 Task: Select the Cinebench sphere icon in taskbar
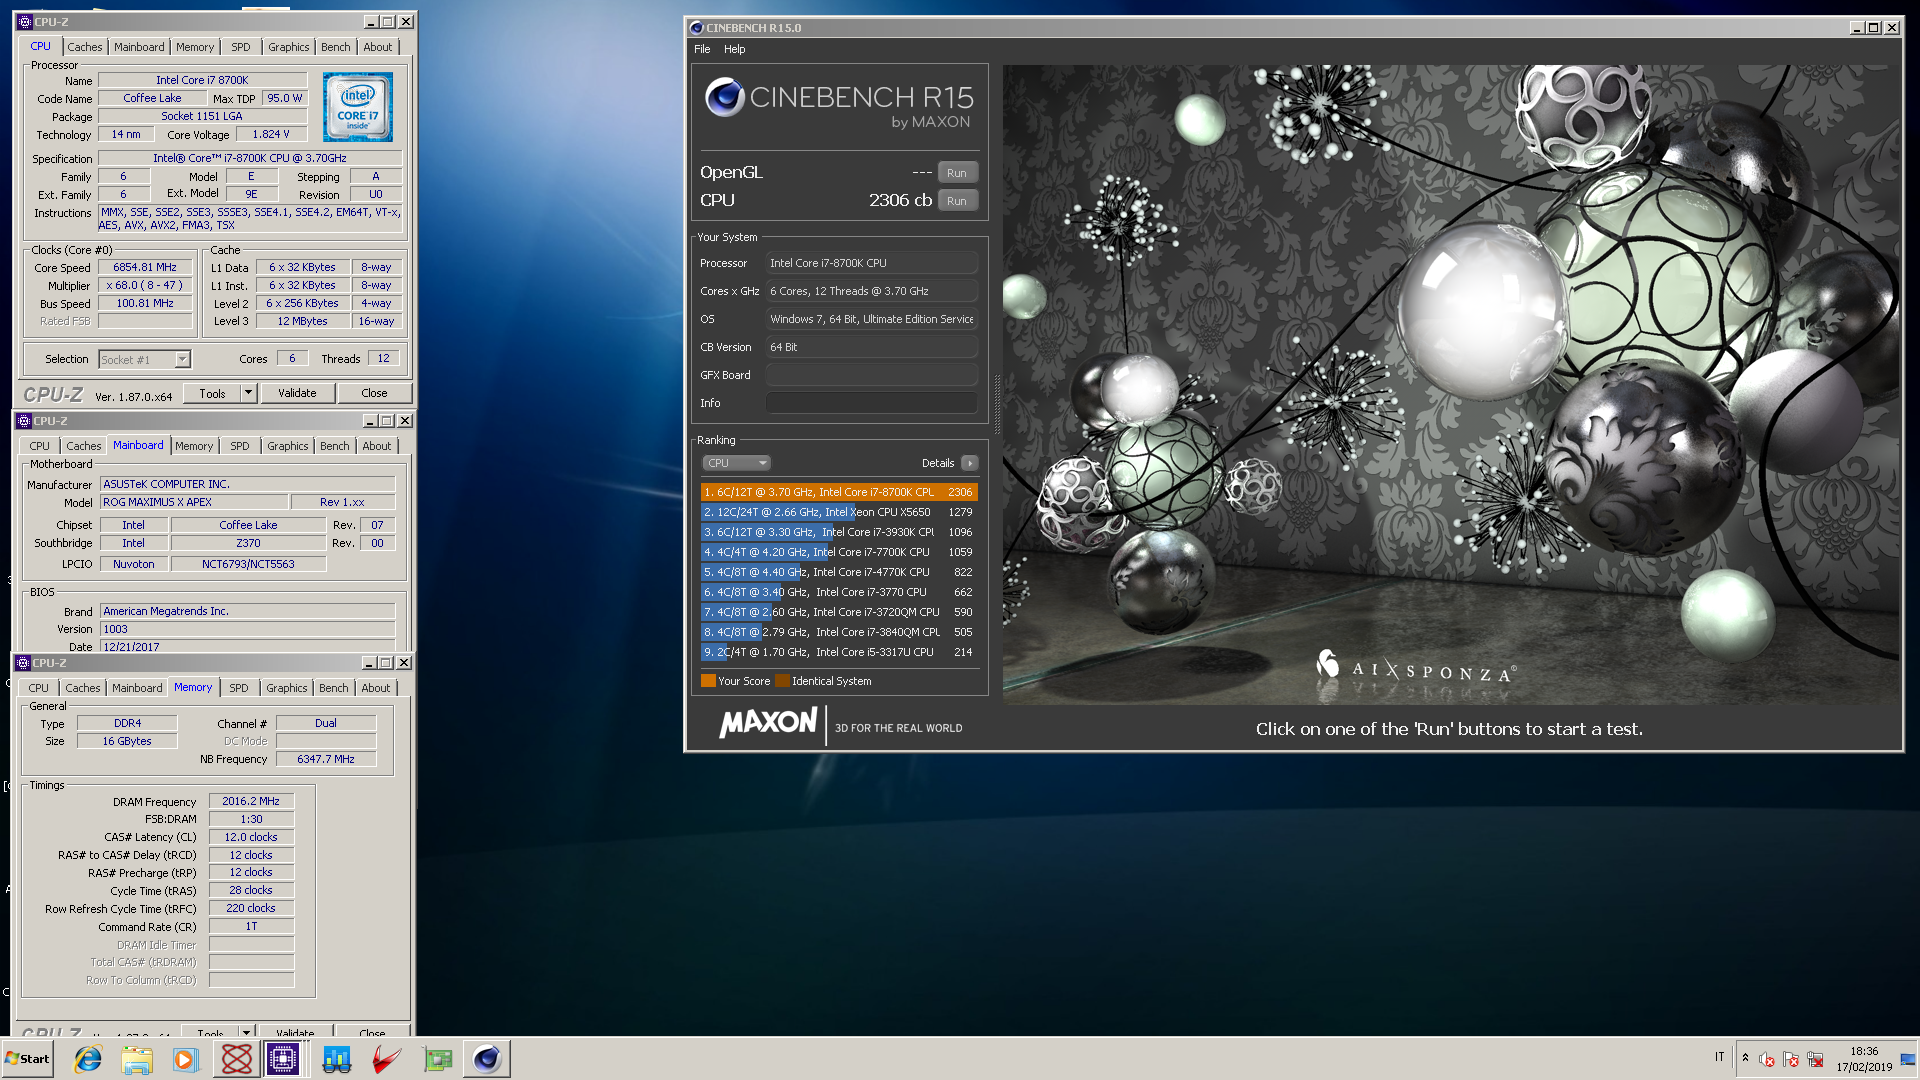[x=487, y=1059]
